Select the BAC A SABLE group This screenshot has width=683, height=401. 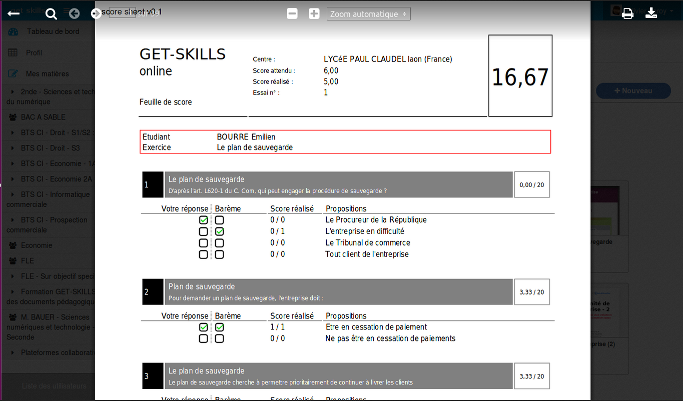[x=45, y=117]
